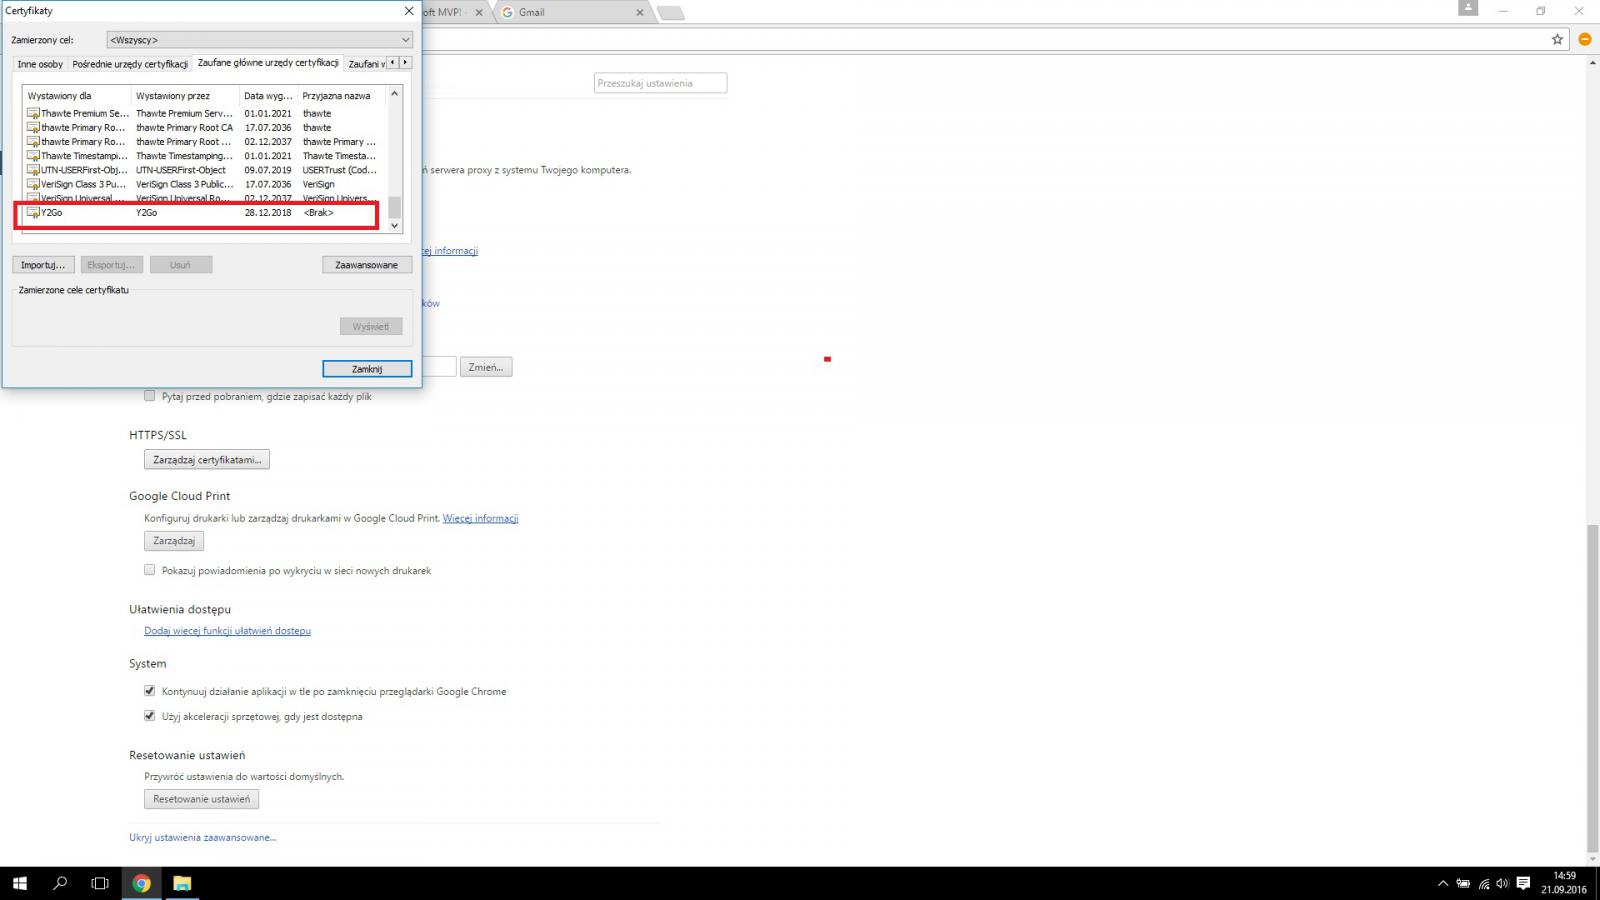1600x900 pixels.
Task: Open the Zamierzony cel dropdown
Action: tap(259, 40)
